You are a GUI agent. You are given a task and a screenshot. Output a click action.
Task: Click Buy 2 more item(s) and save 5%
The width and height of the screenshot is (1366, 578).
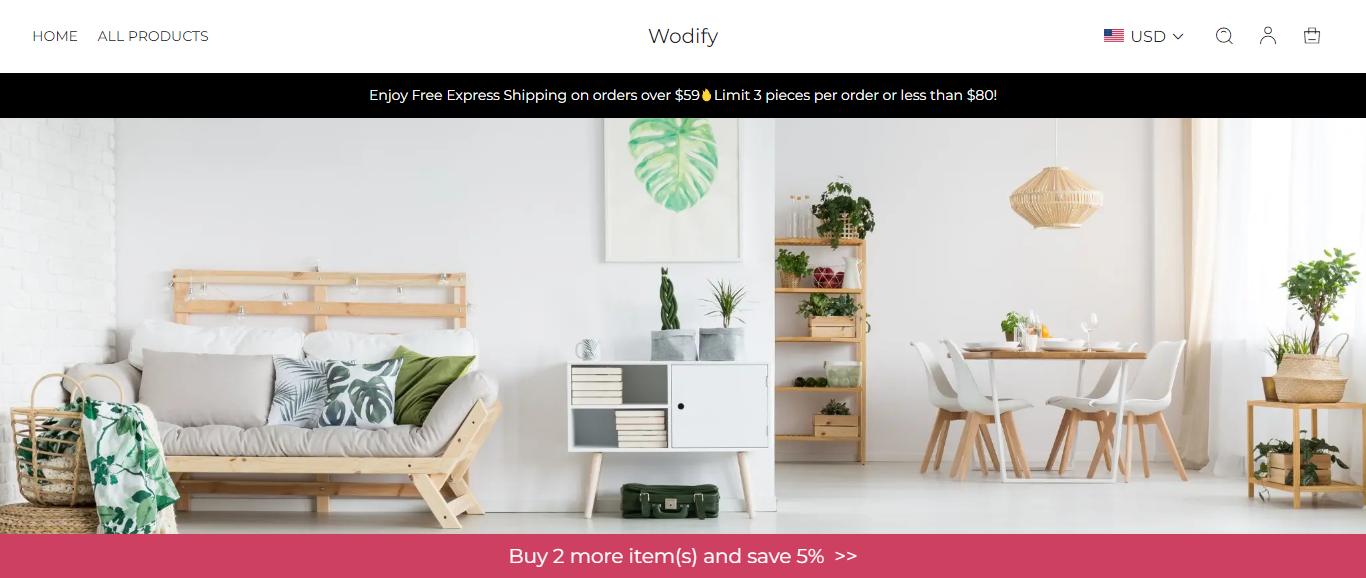(x=666, y=556)
